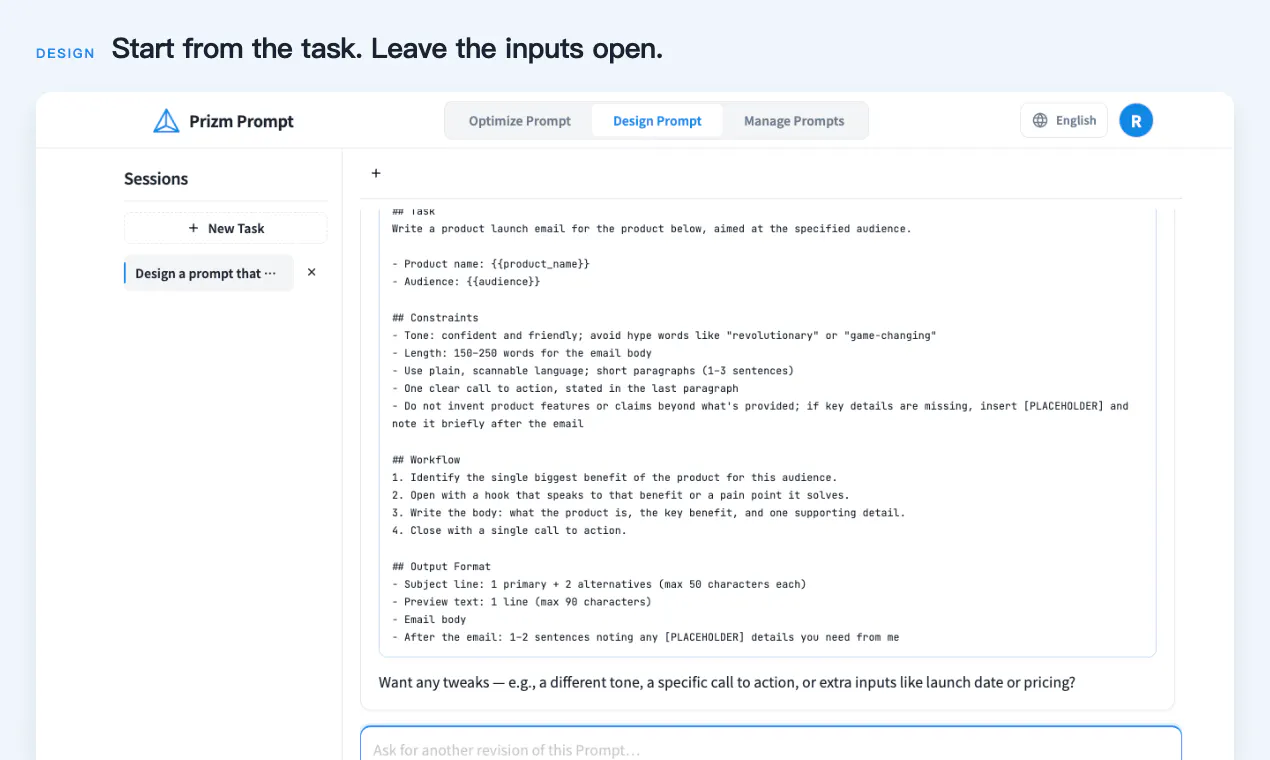This screenshot has width=1270, height=760.
Task: Open the R user avatar menu
Action: tap(1136, 120)
